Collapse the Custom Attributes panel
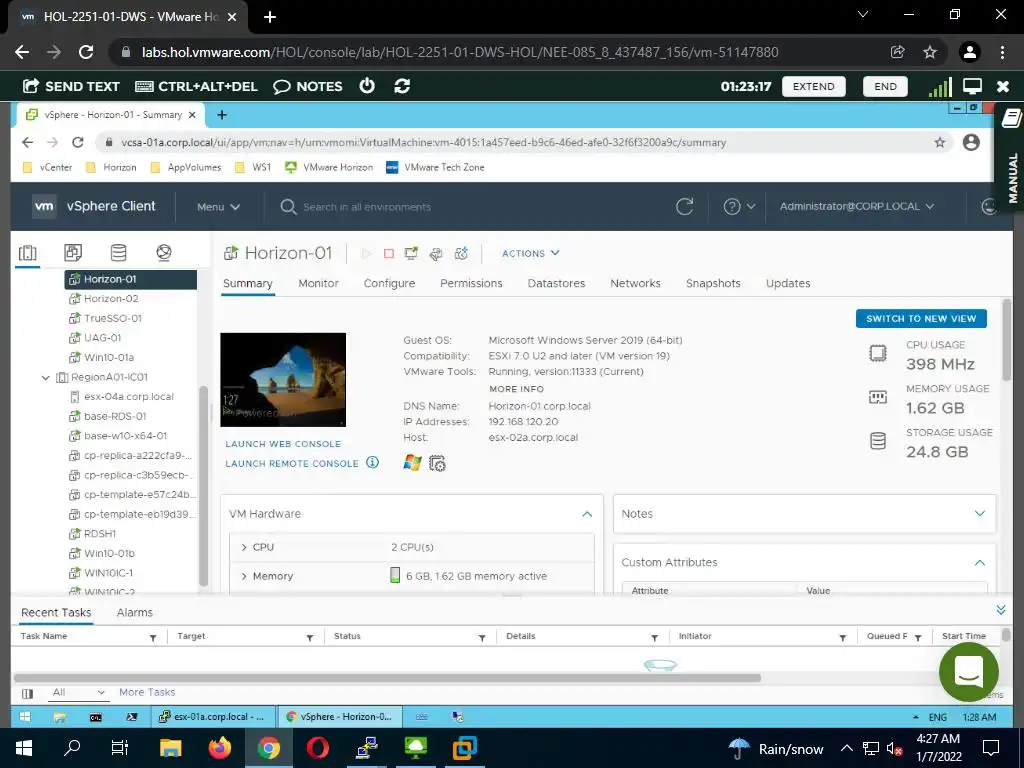The width and height of the screenshot is (1024, 768). point(980,562)
